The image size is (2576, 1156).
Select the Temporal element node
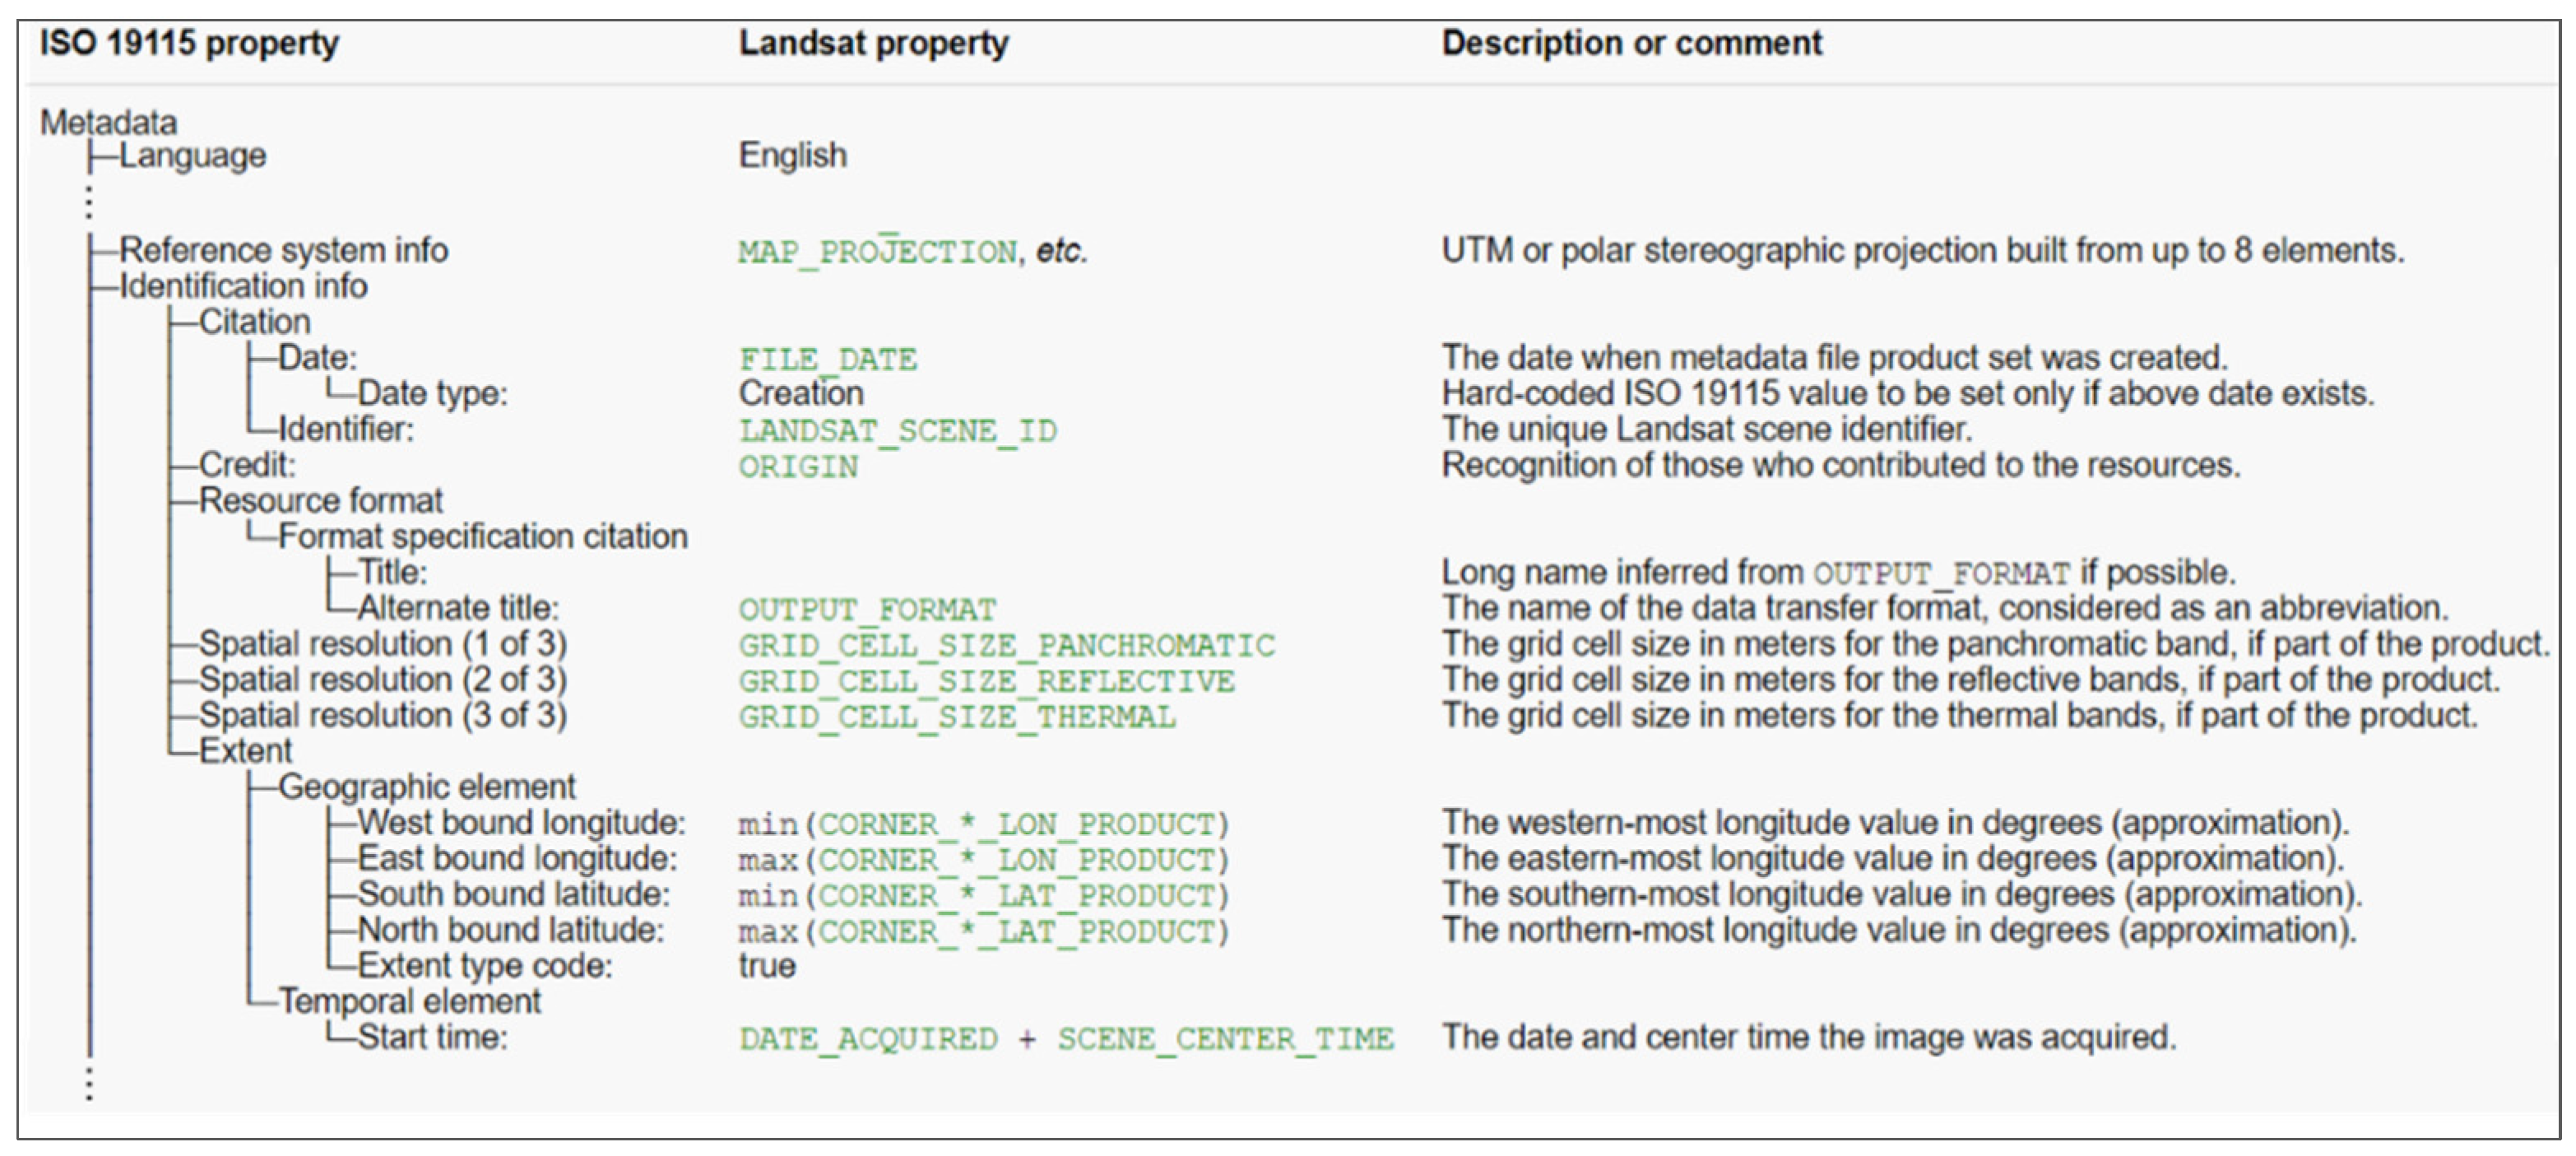coord(409,1001)
